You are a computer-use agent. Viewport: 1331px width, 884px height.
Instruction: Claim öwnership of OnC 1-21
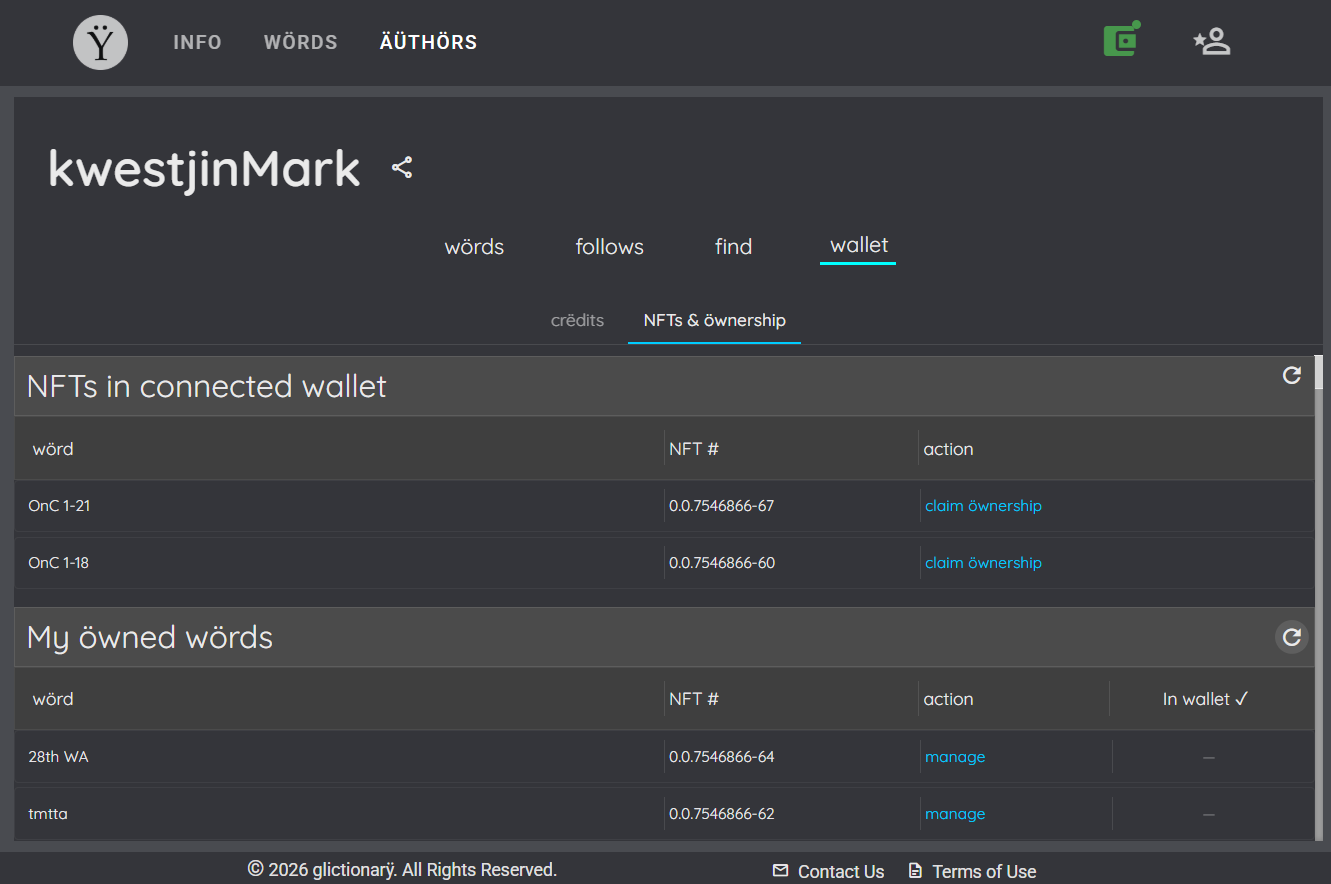pyautogui.click(x=983, y=506)
